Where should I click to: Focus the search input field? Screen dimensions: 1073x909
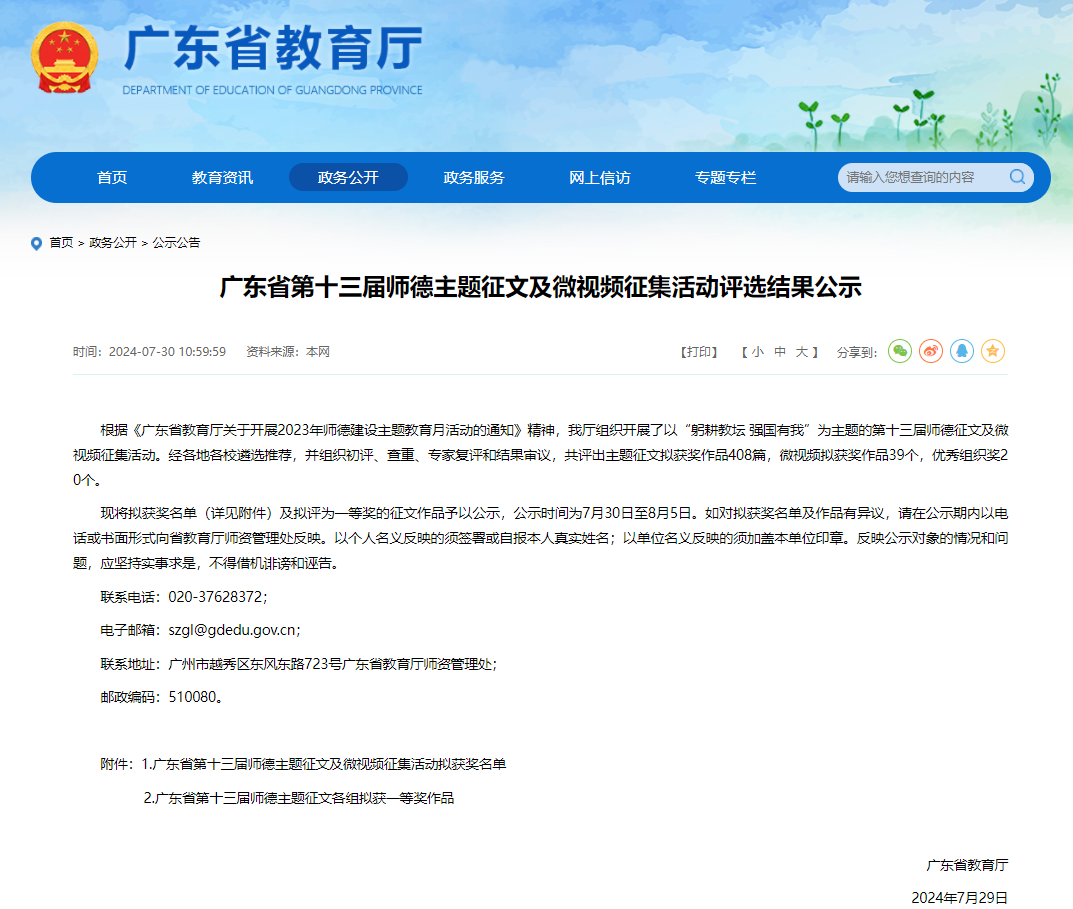(x=920, y=177)
